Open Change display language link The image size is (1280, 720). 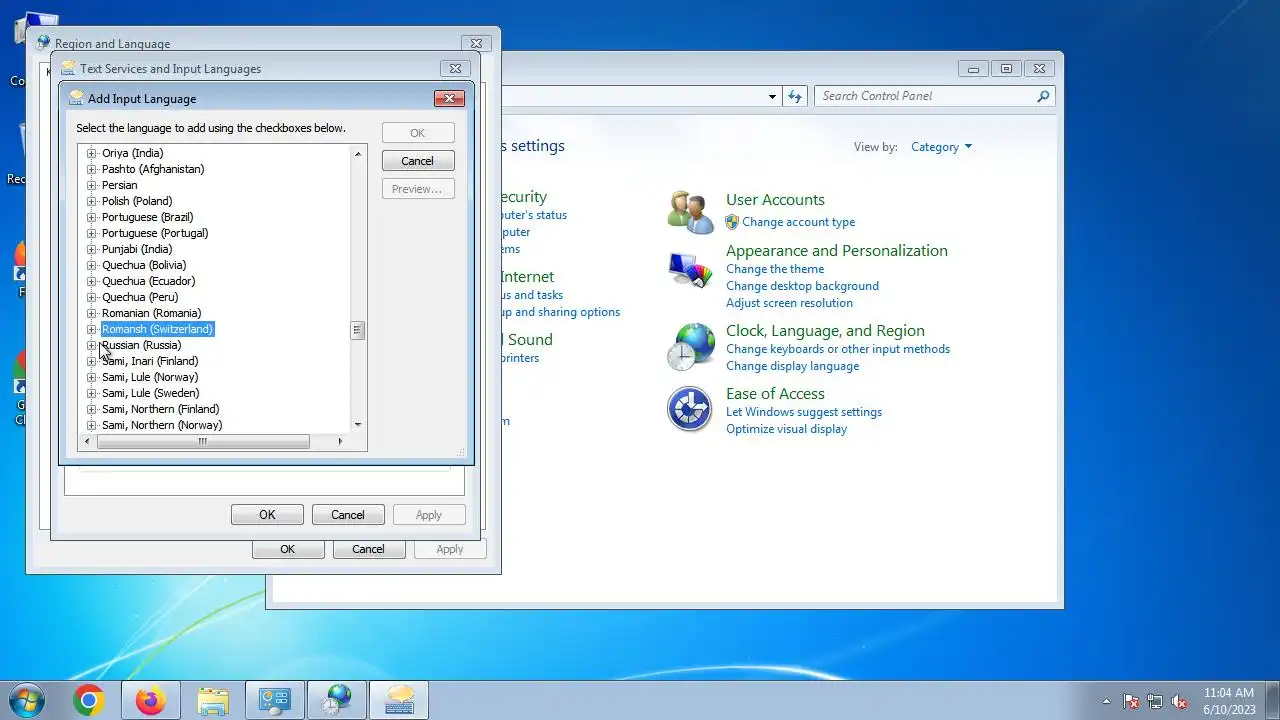tap(792, 366)
